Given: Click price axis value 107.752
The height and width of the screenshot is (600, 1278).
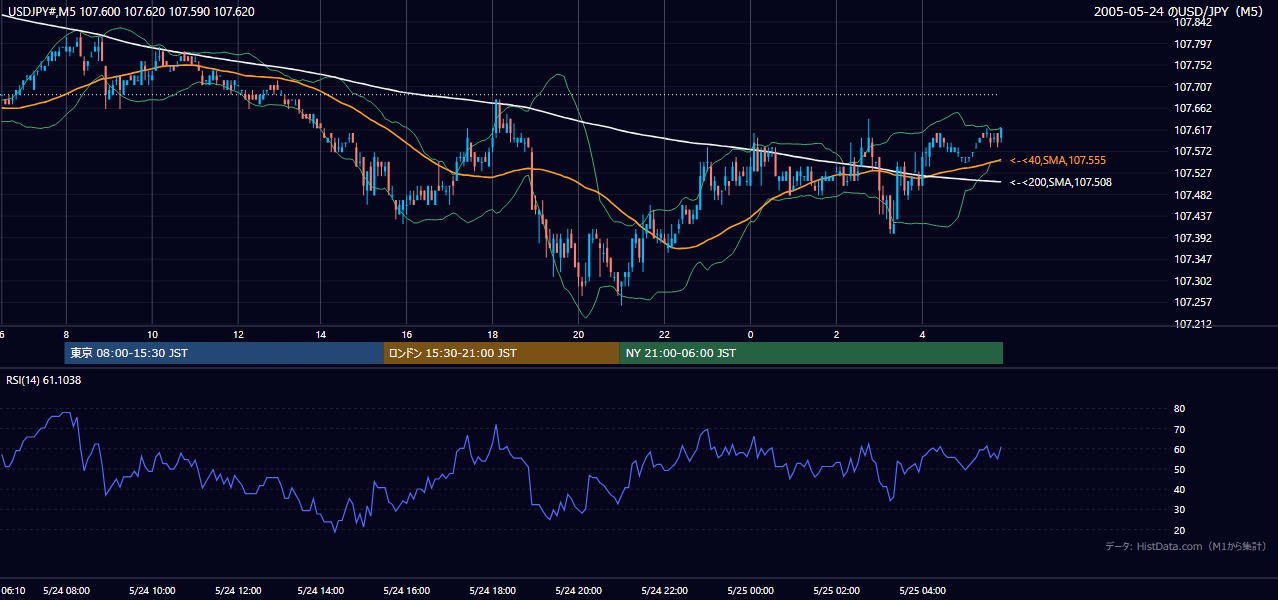Looking at the screenshot, I should click(x=1192, y=65).
